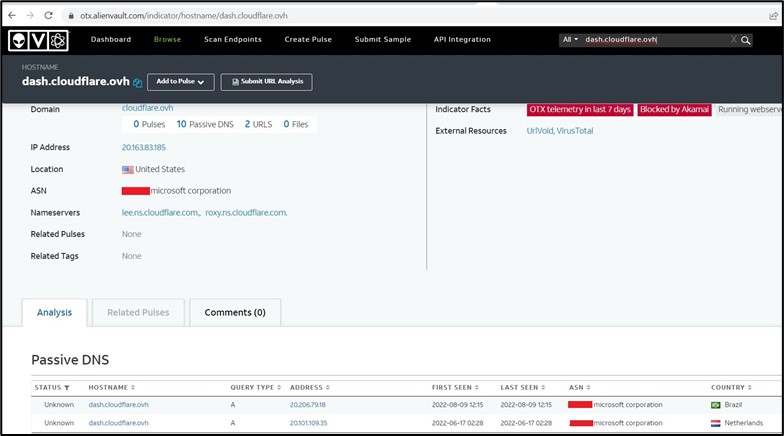Click the Status column filter icon

click(67, 387)
